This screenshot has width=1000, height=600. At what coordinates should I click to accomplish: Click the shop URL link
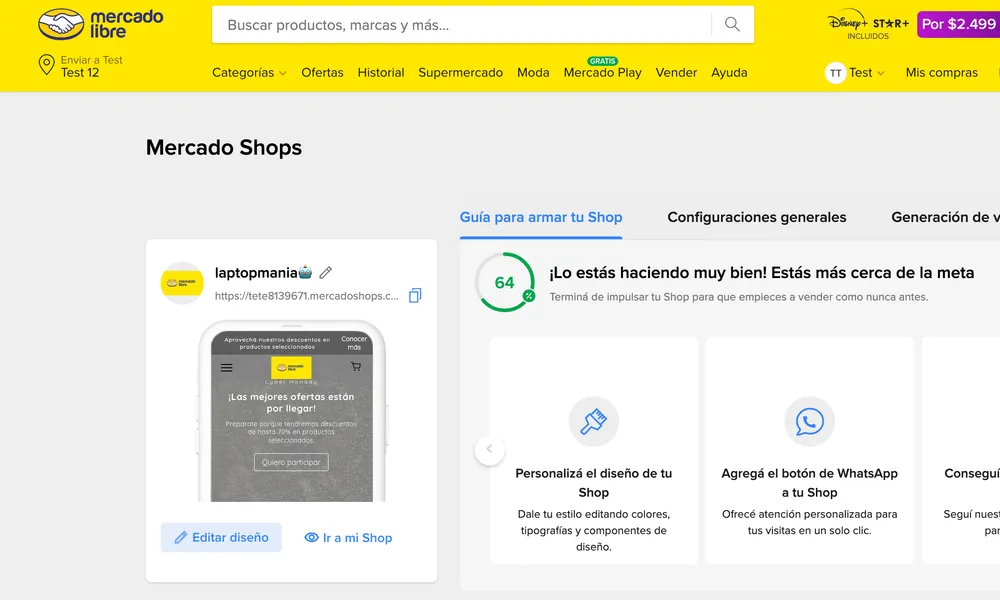pyautogui.click(x=306, y=296)
